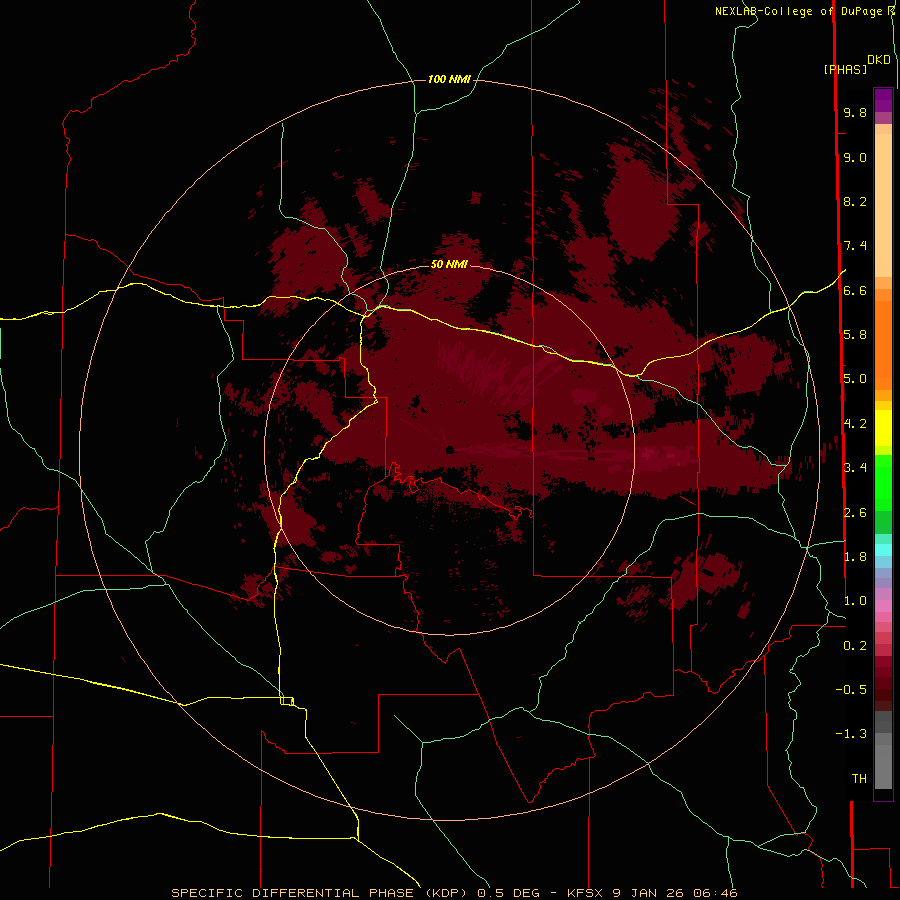The width and height of the screenshot is (900, 900).
Task: Click the 5.8 value on the scale
Action: point(855,335)
